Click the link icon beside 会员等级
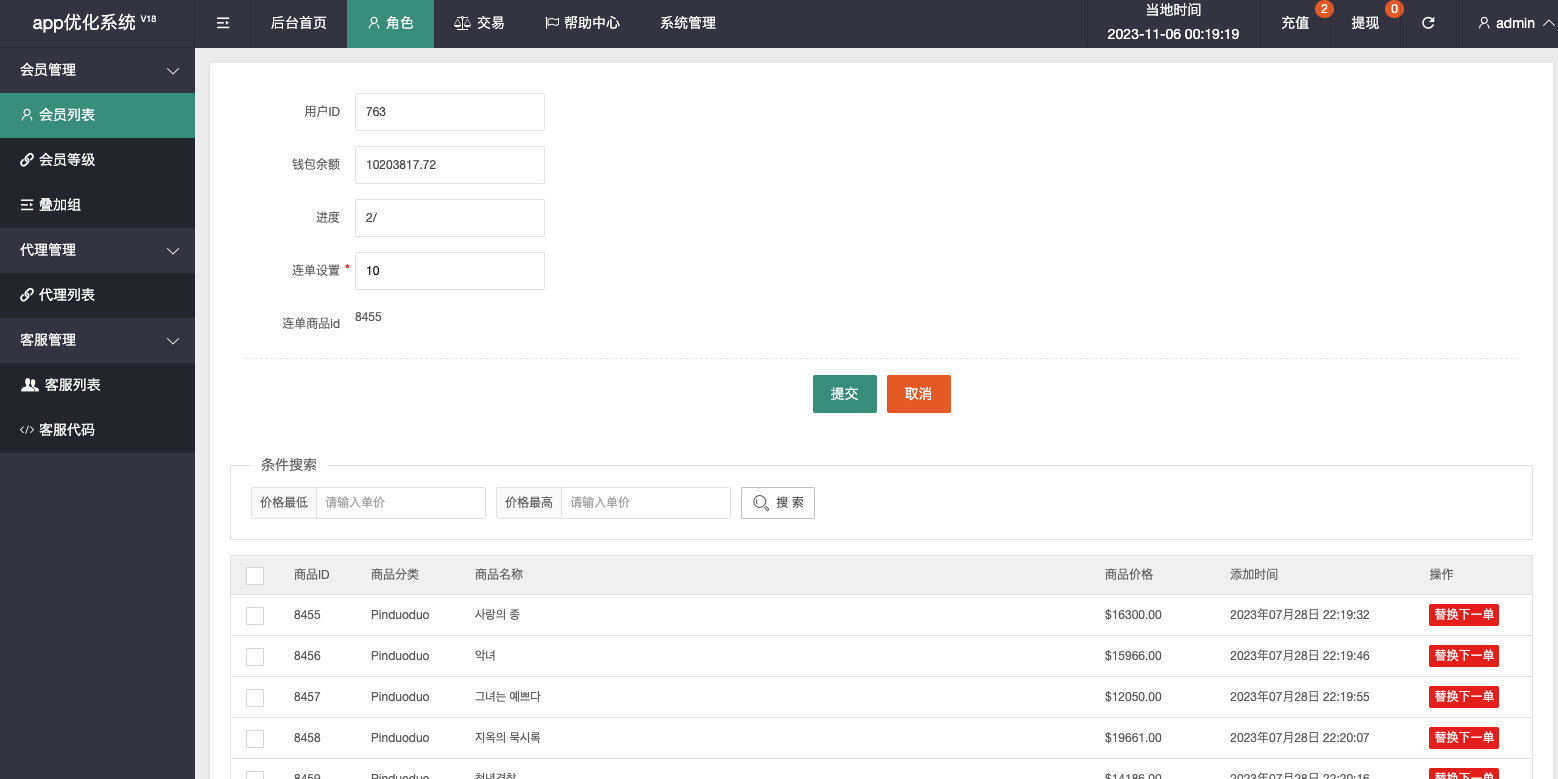The width and height of the screenshot is (1558, 779). [27, 160]
